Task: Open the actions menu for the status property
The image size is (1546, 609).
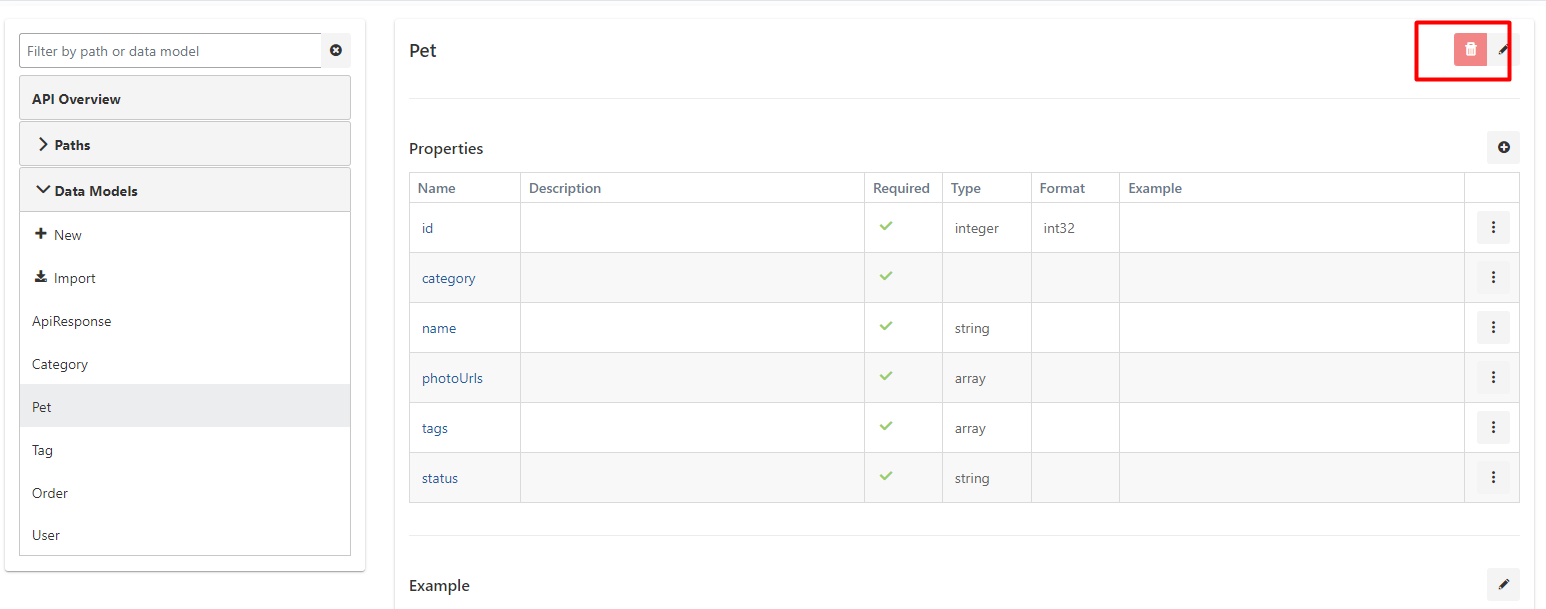Action: point(1492,477)
